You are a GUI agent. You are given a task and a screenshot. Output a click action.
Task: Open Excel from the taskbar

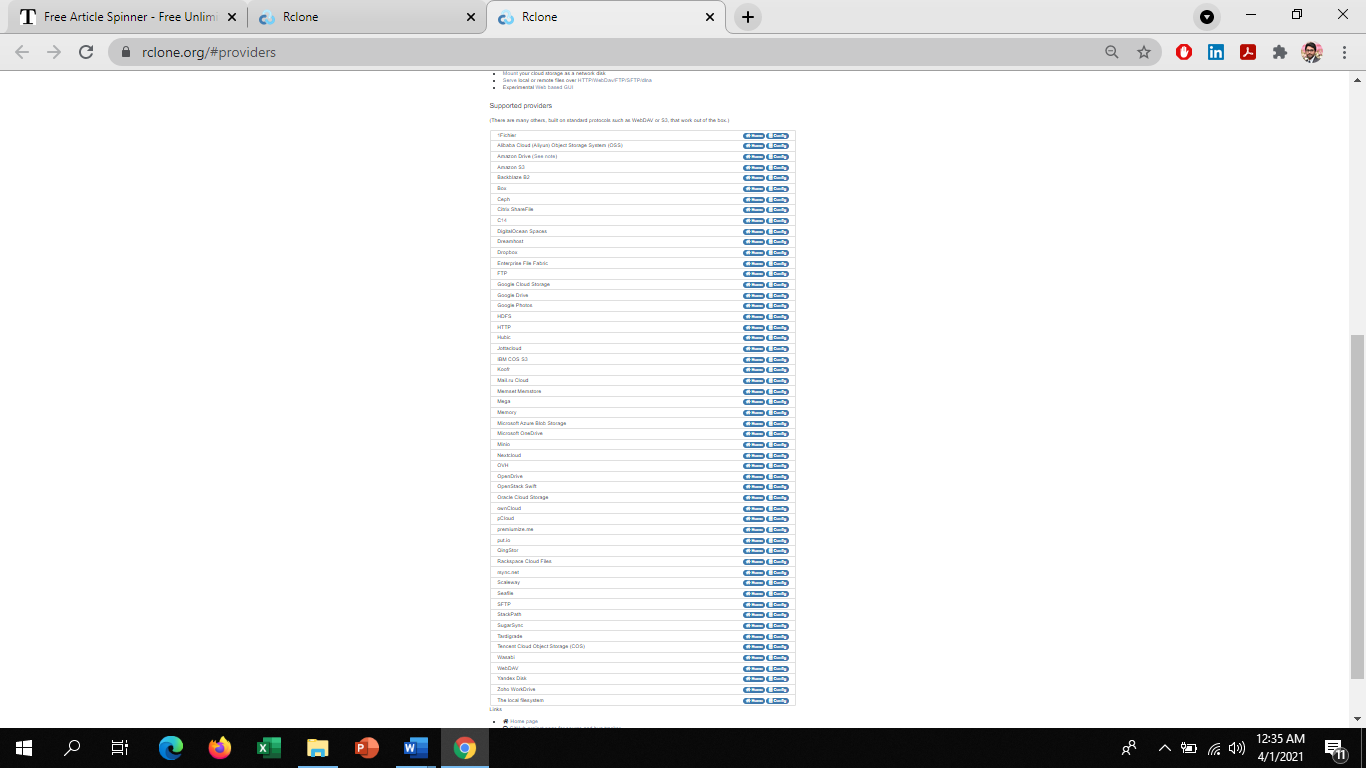(x=269, y=748)
